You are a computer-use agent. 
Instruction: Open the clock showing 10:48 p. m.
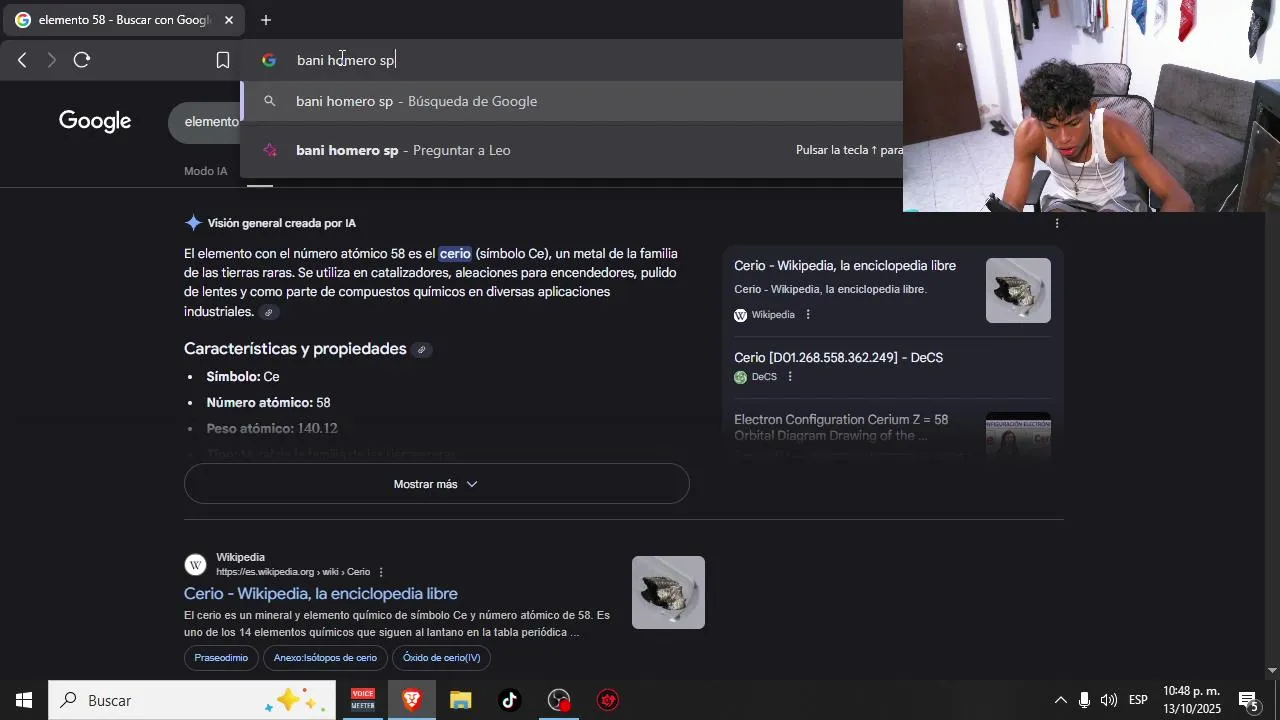point(1191,700)
